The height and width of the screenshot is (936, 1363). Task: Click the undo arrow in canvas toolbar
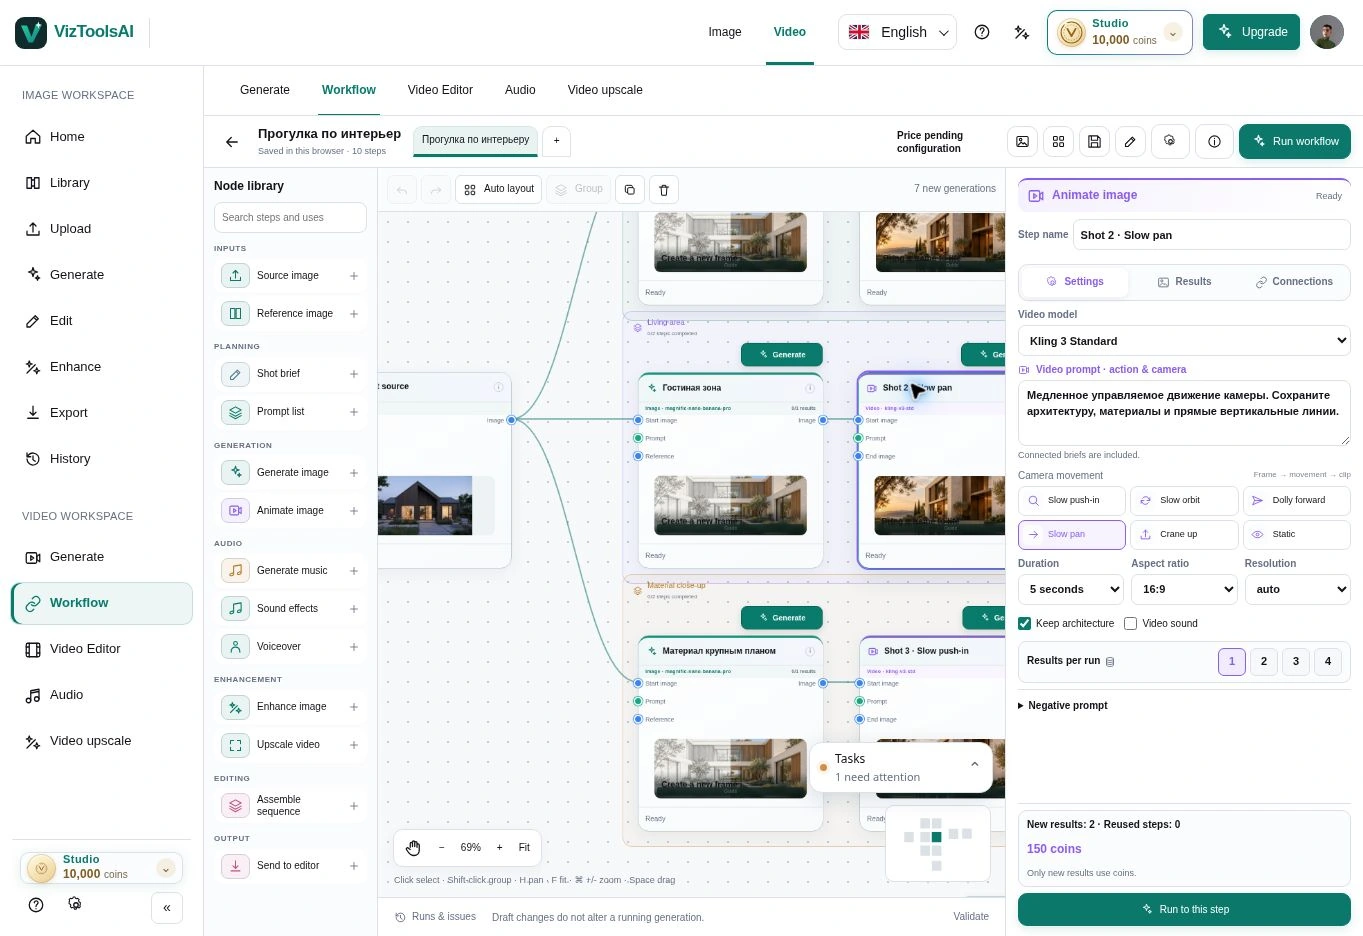point(402,189)
